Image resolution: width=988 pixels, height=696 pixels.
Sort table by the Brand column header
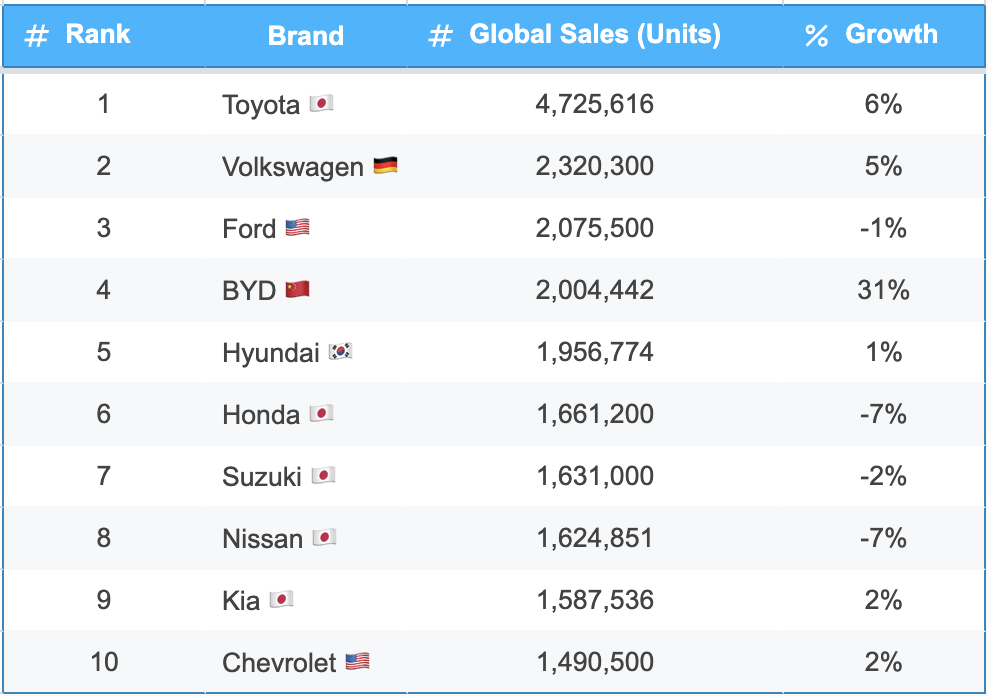pyautogui.click(x=306, y=36)
